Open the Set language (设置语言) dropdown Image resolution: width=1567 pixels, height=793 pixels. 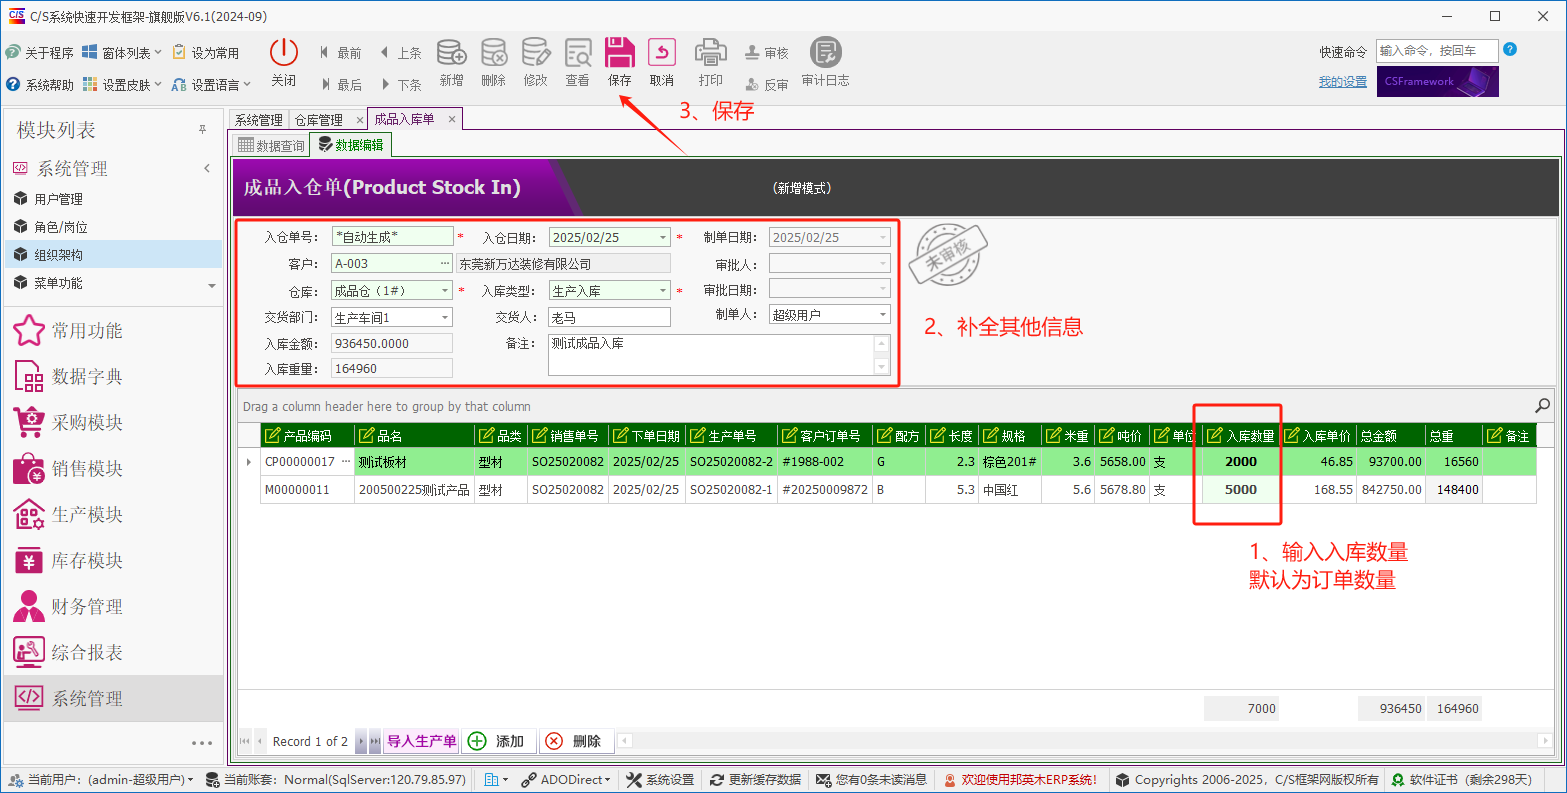pos(211,85)
